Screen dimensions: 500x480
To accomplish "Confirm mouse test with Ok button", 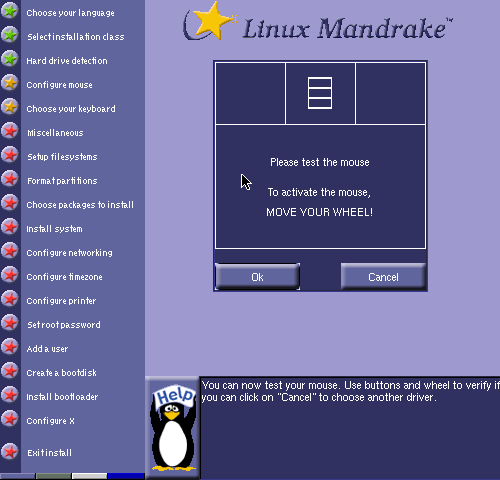I will [x=257, y=277].
